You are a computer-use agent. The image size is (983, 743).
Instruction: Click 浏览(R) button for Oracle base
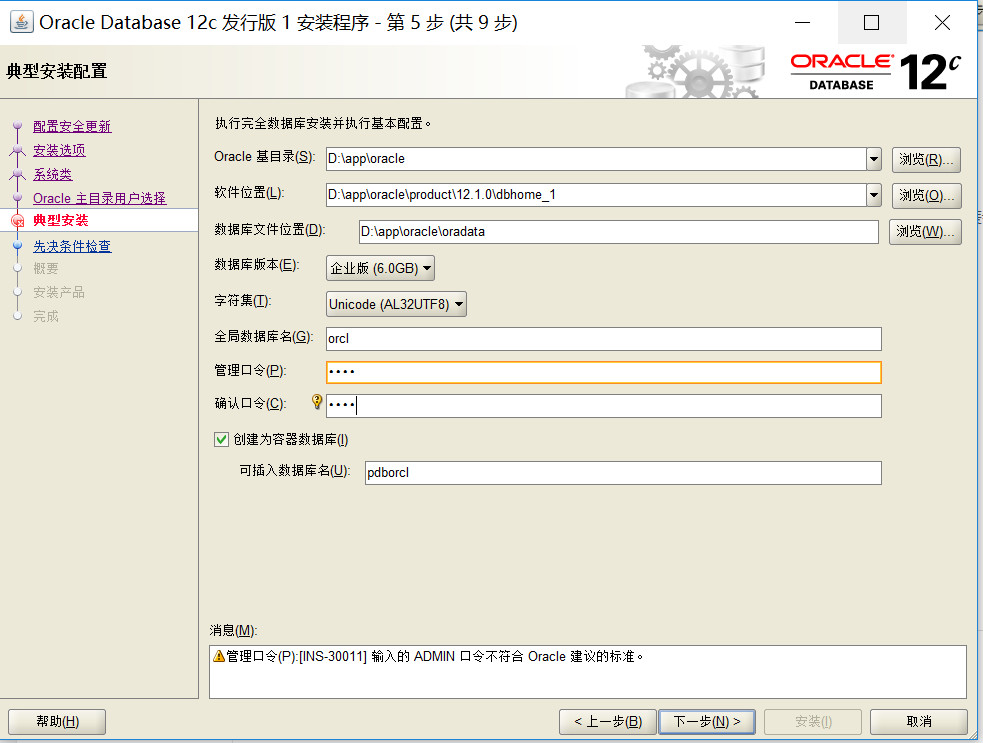point(926,159)
